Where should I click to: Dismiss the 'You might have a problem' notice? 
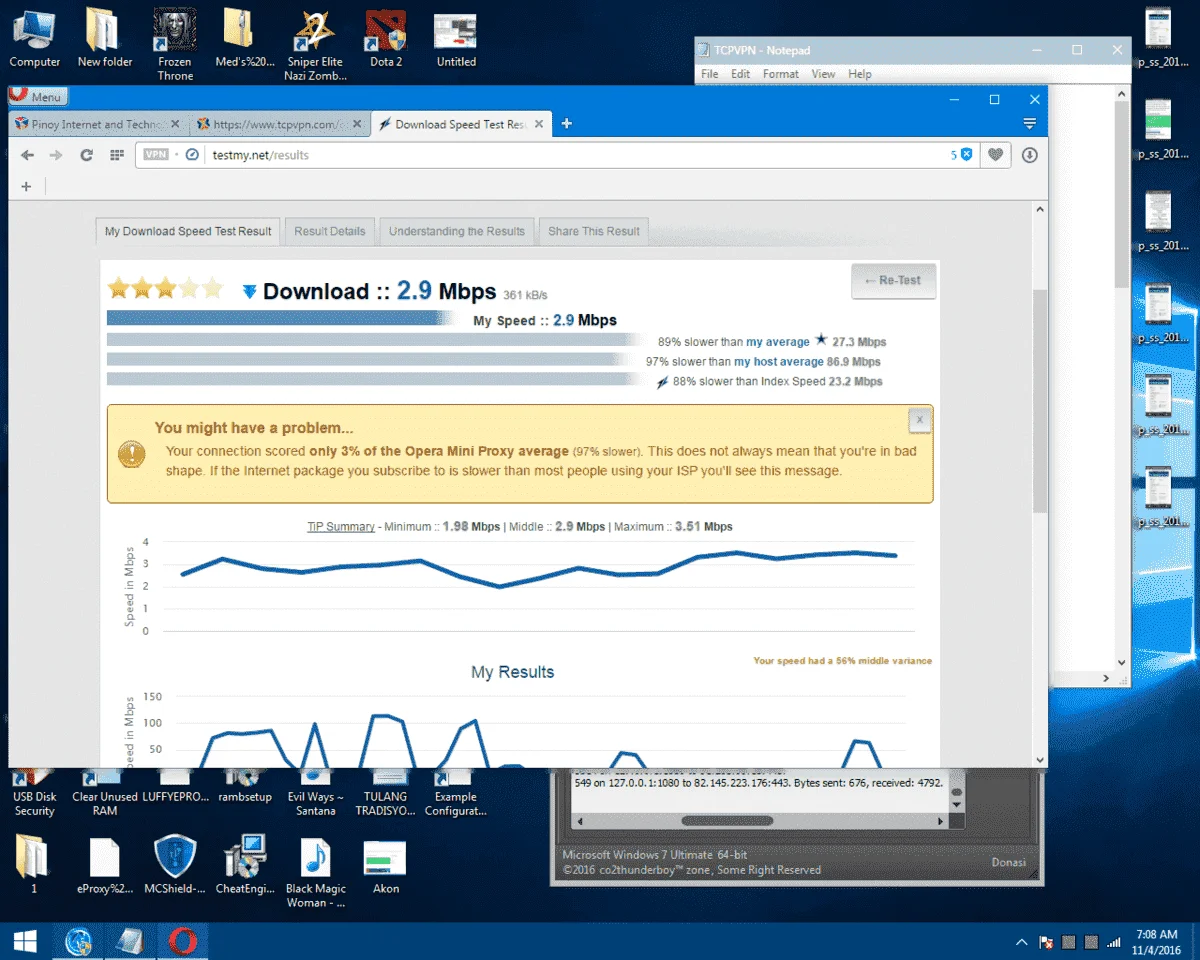(x=920, y=421)
